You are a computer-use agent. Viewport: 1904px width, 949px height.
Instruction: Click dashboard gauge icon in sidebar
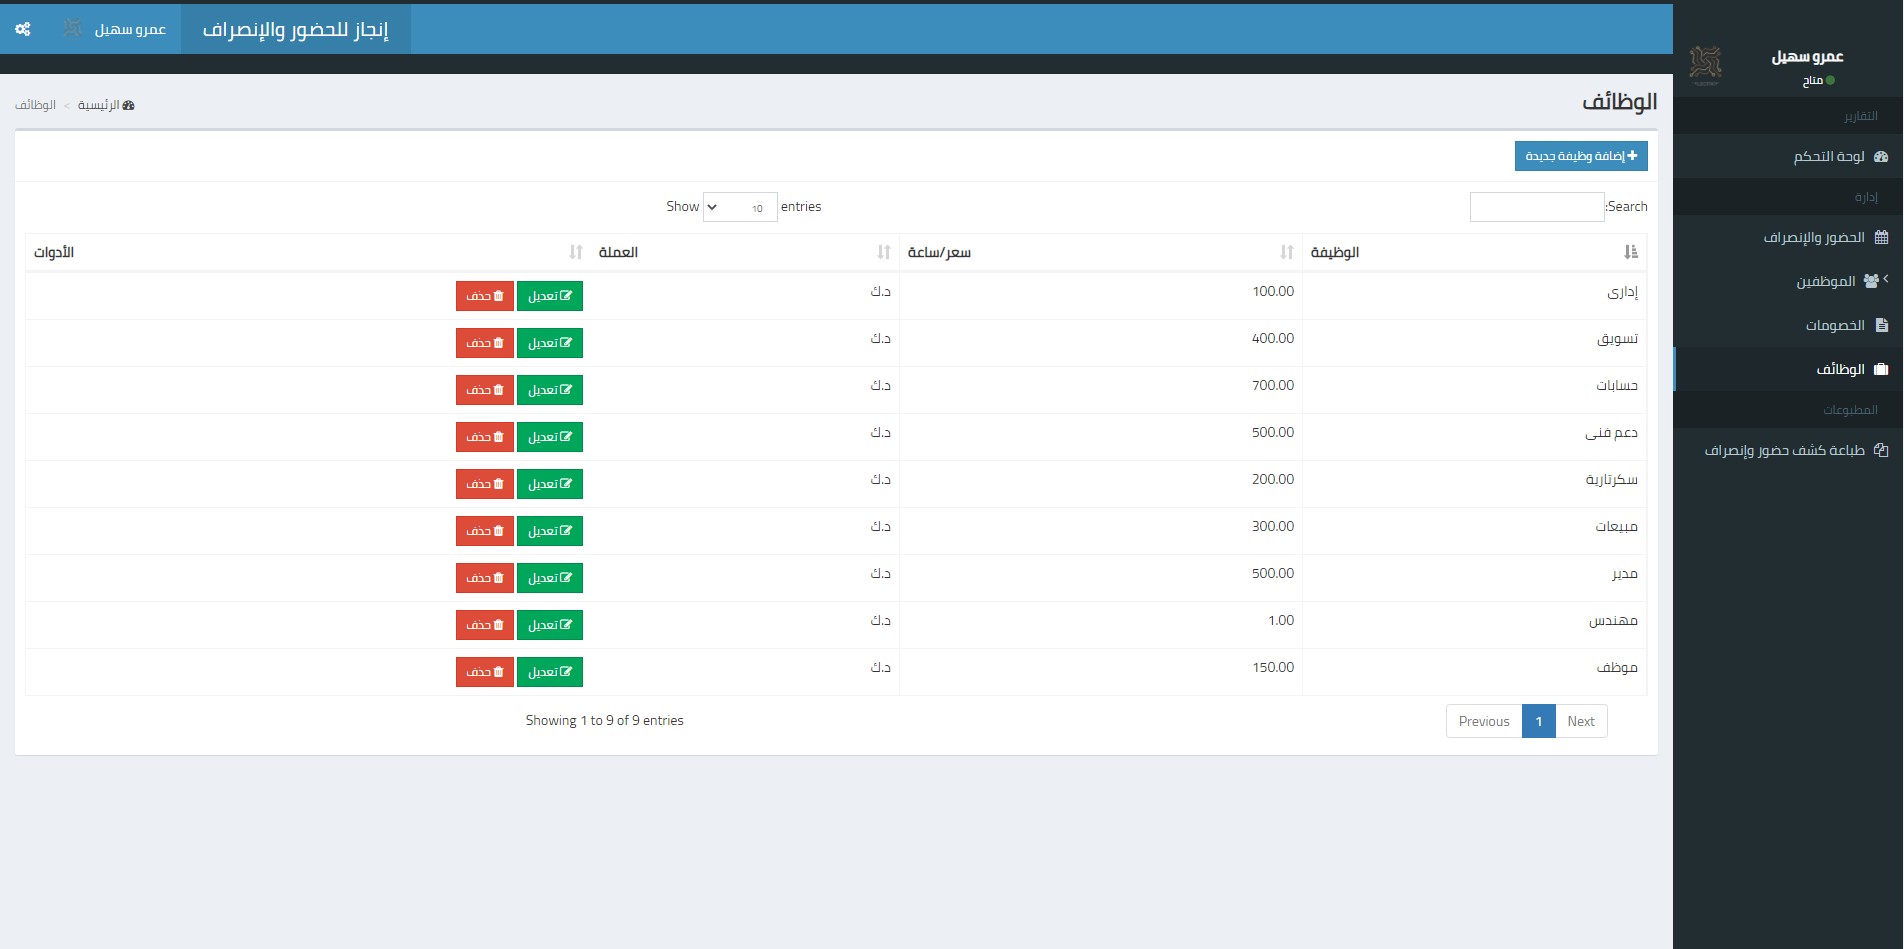pos(1881,156)
